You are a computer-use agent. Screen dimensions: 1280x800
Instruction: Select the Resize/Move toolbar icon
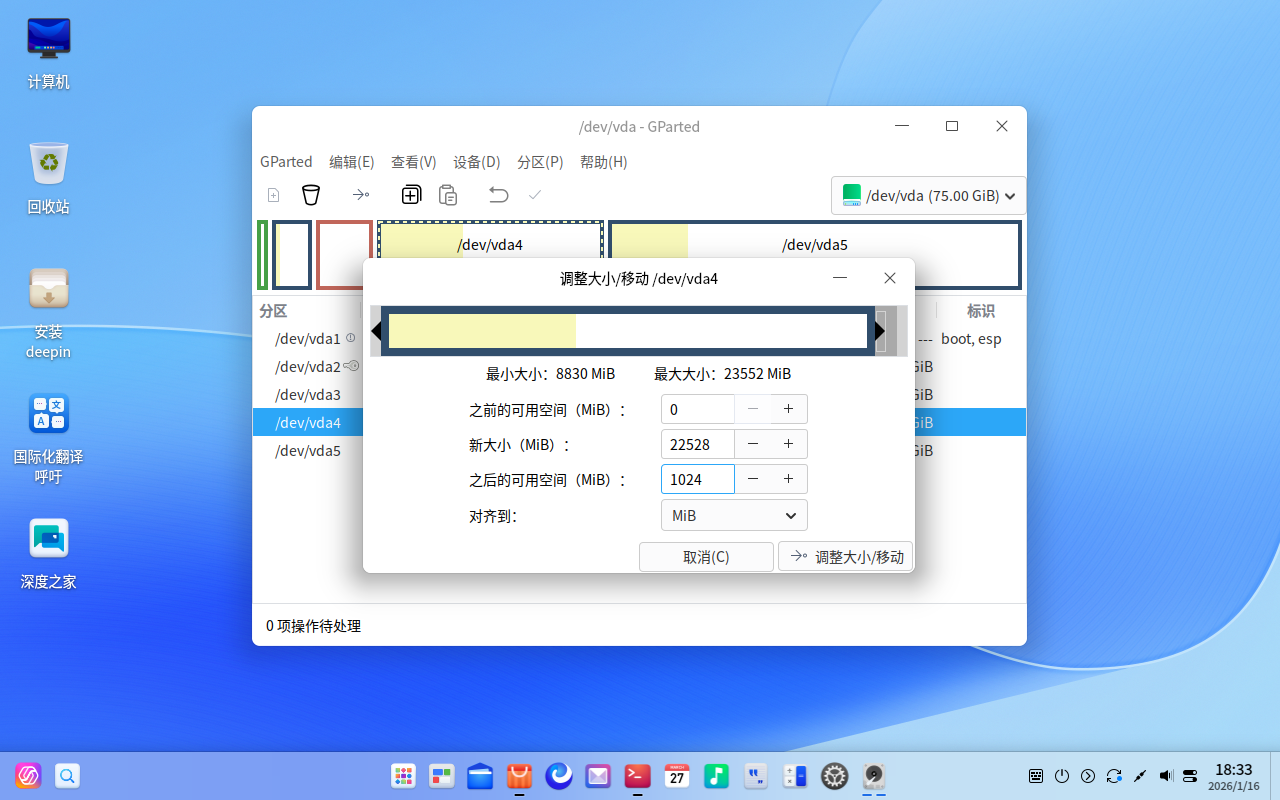361,195
